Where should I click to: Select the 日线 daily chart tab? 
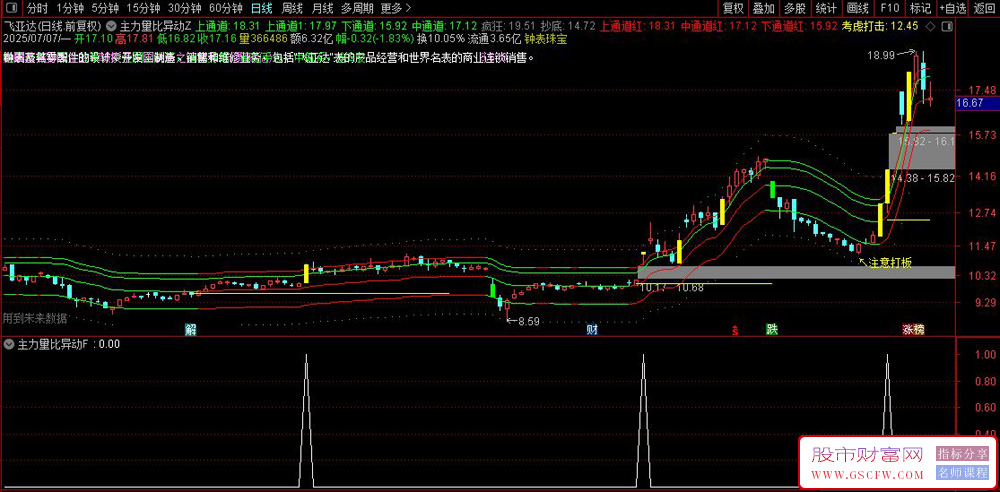click(x=261, y=8)
